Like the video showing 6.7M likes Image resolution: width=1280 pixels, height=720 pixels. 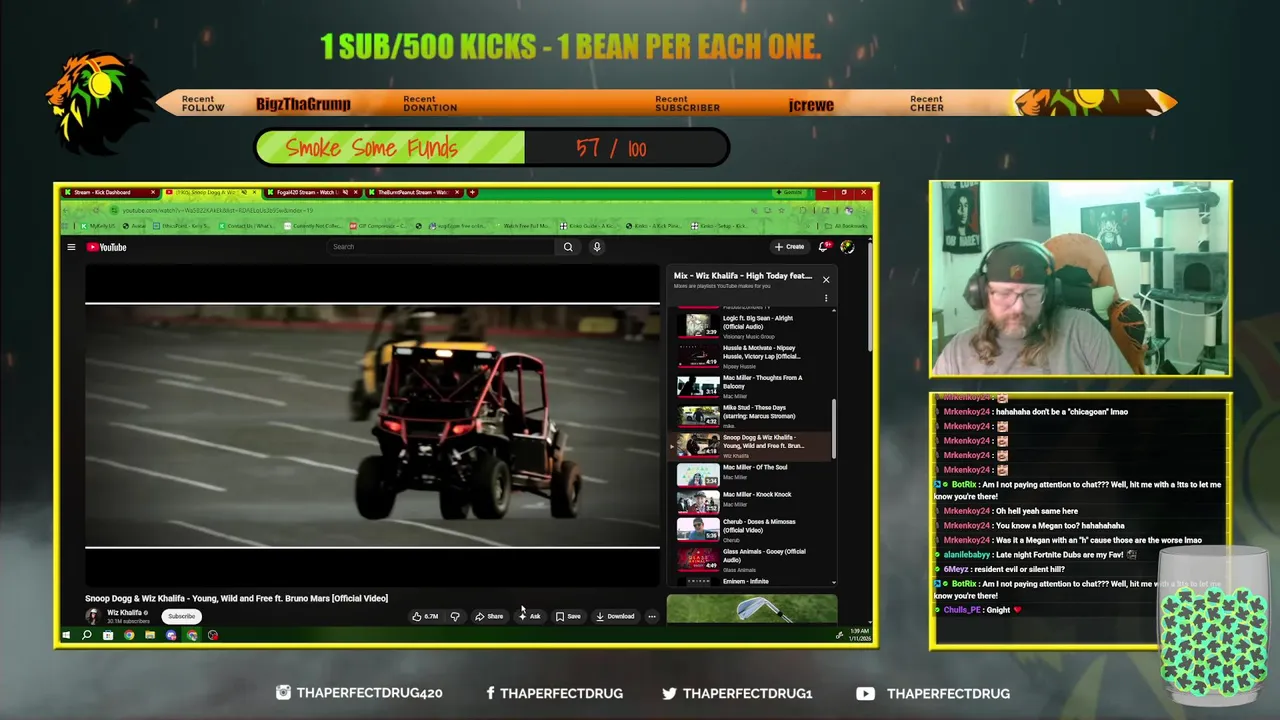(425, 616)
